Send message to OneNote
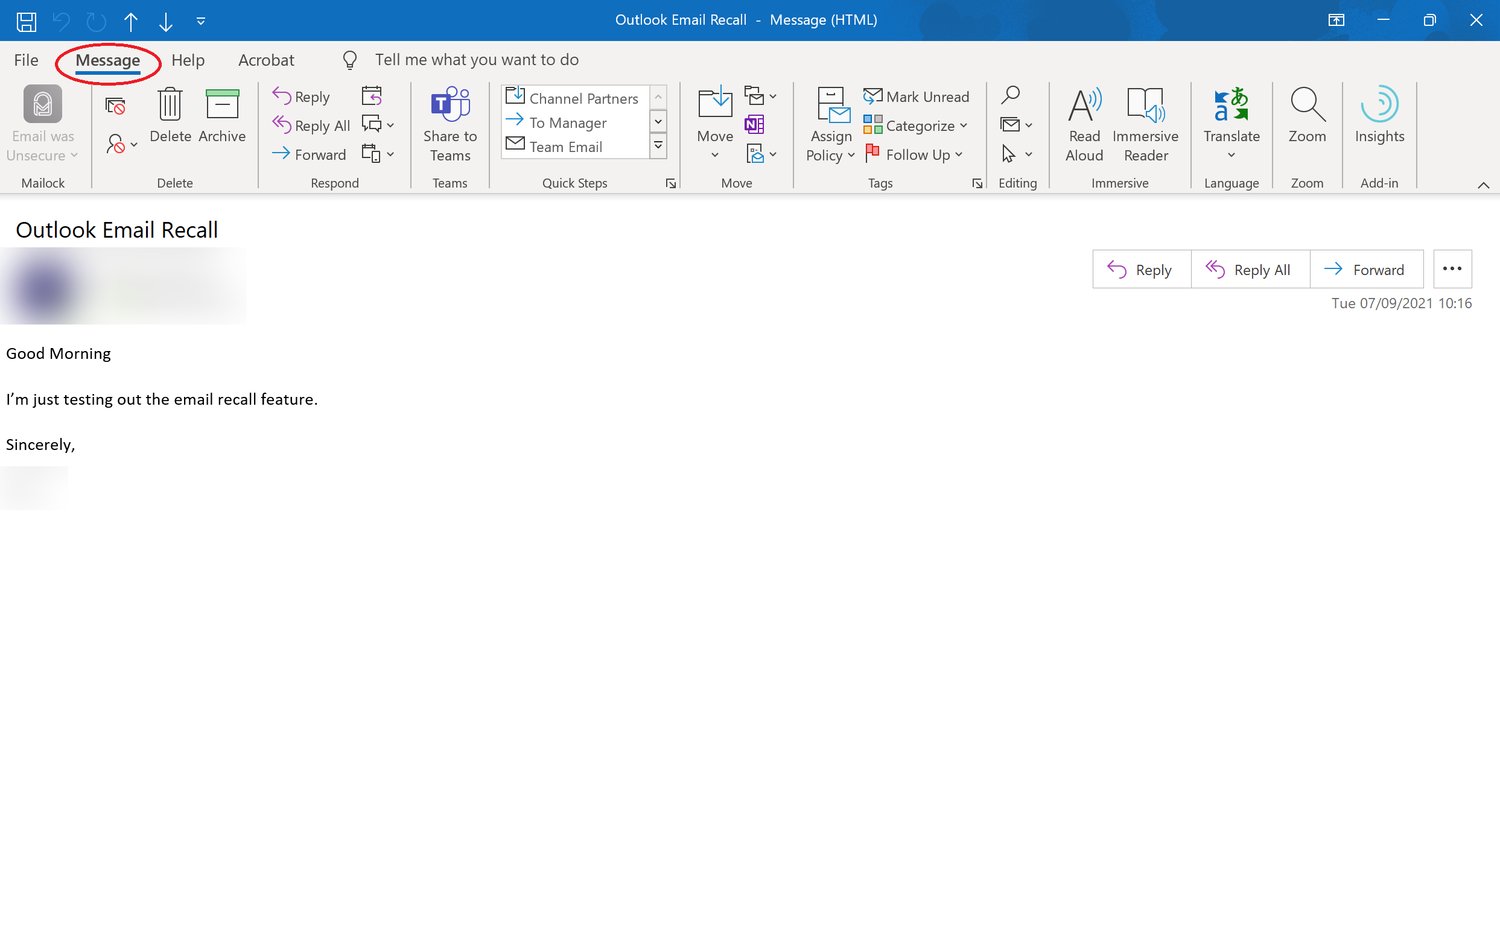 (755, 124)
